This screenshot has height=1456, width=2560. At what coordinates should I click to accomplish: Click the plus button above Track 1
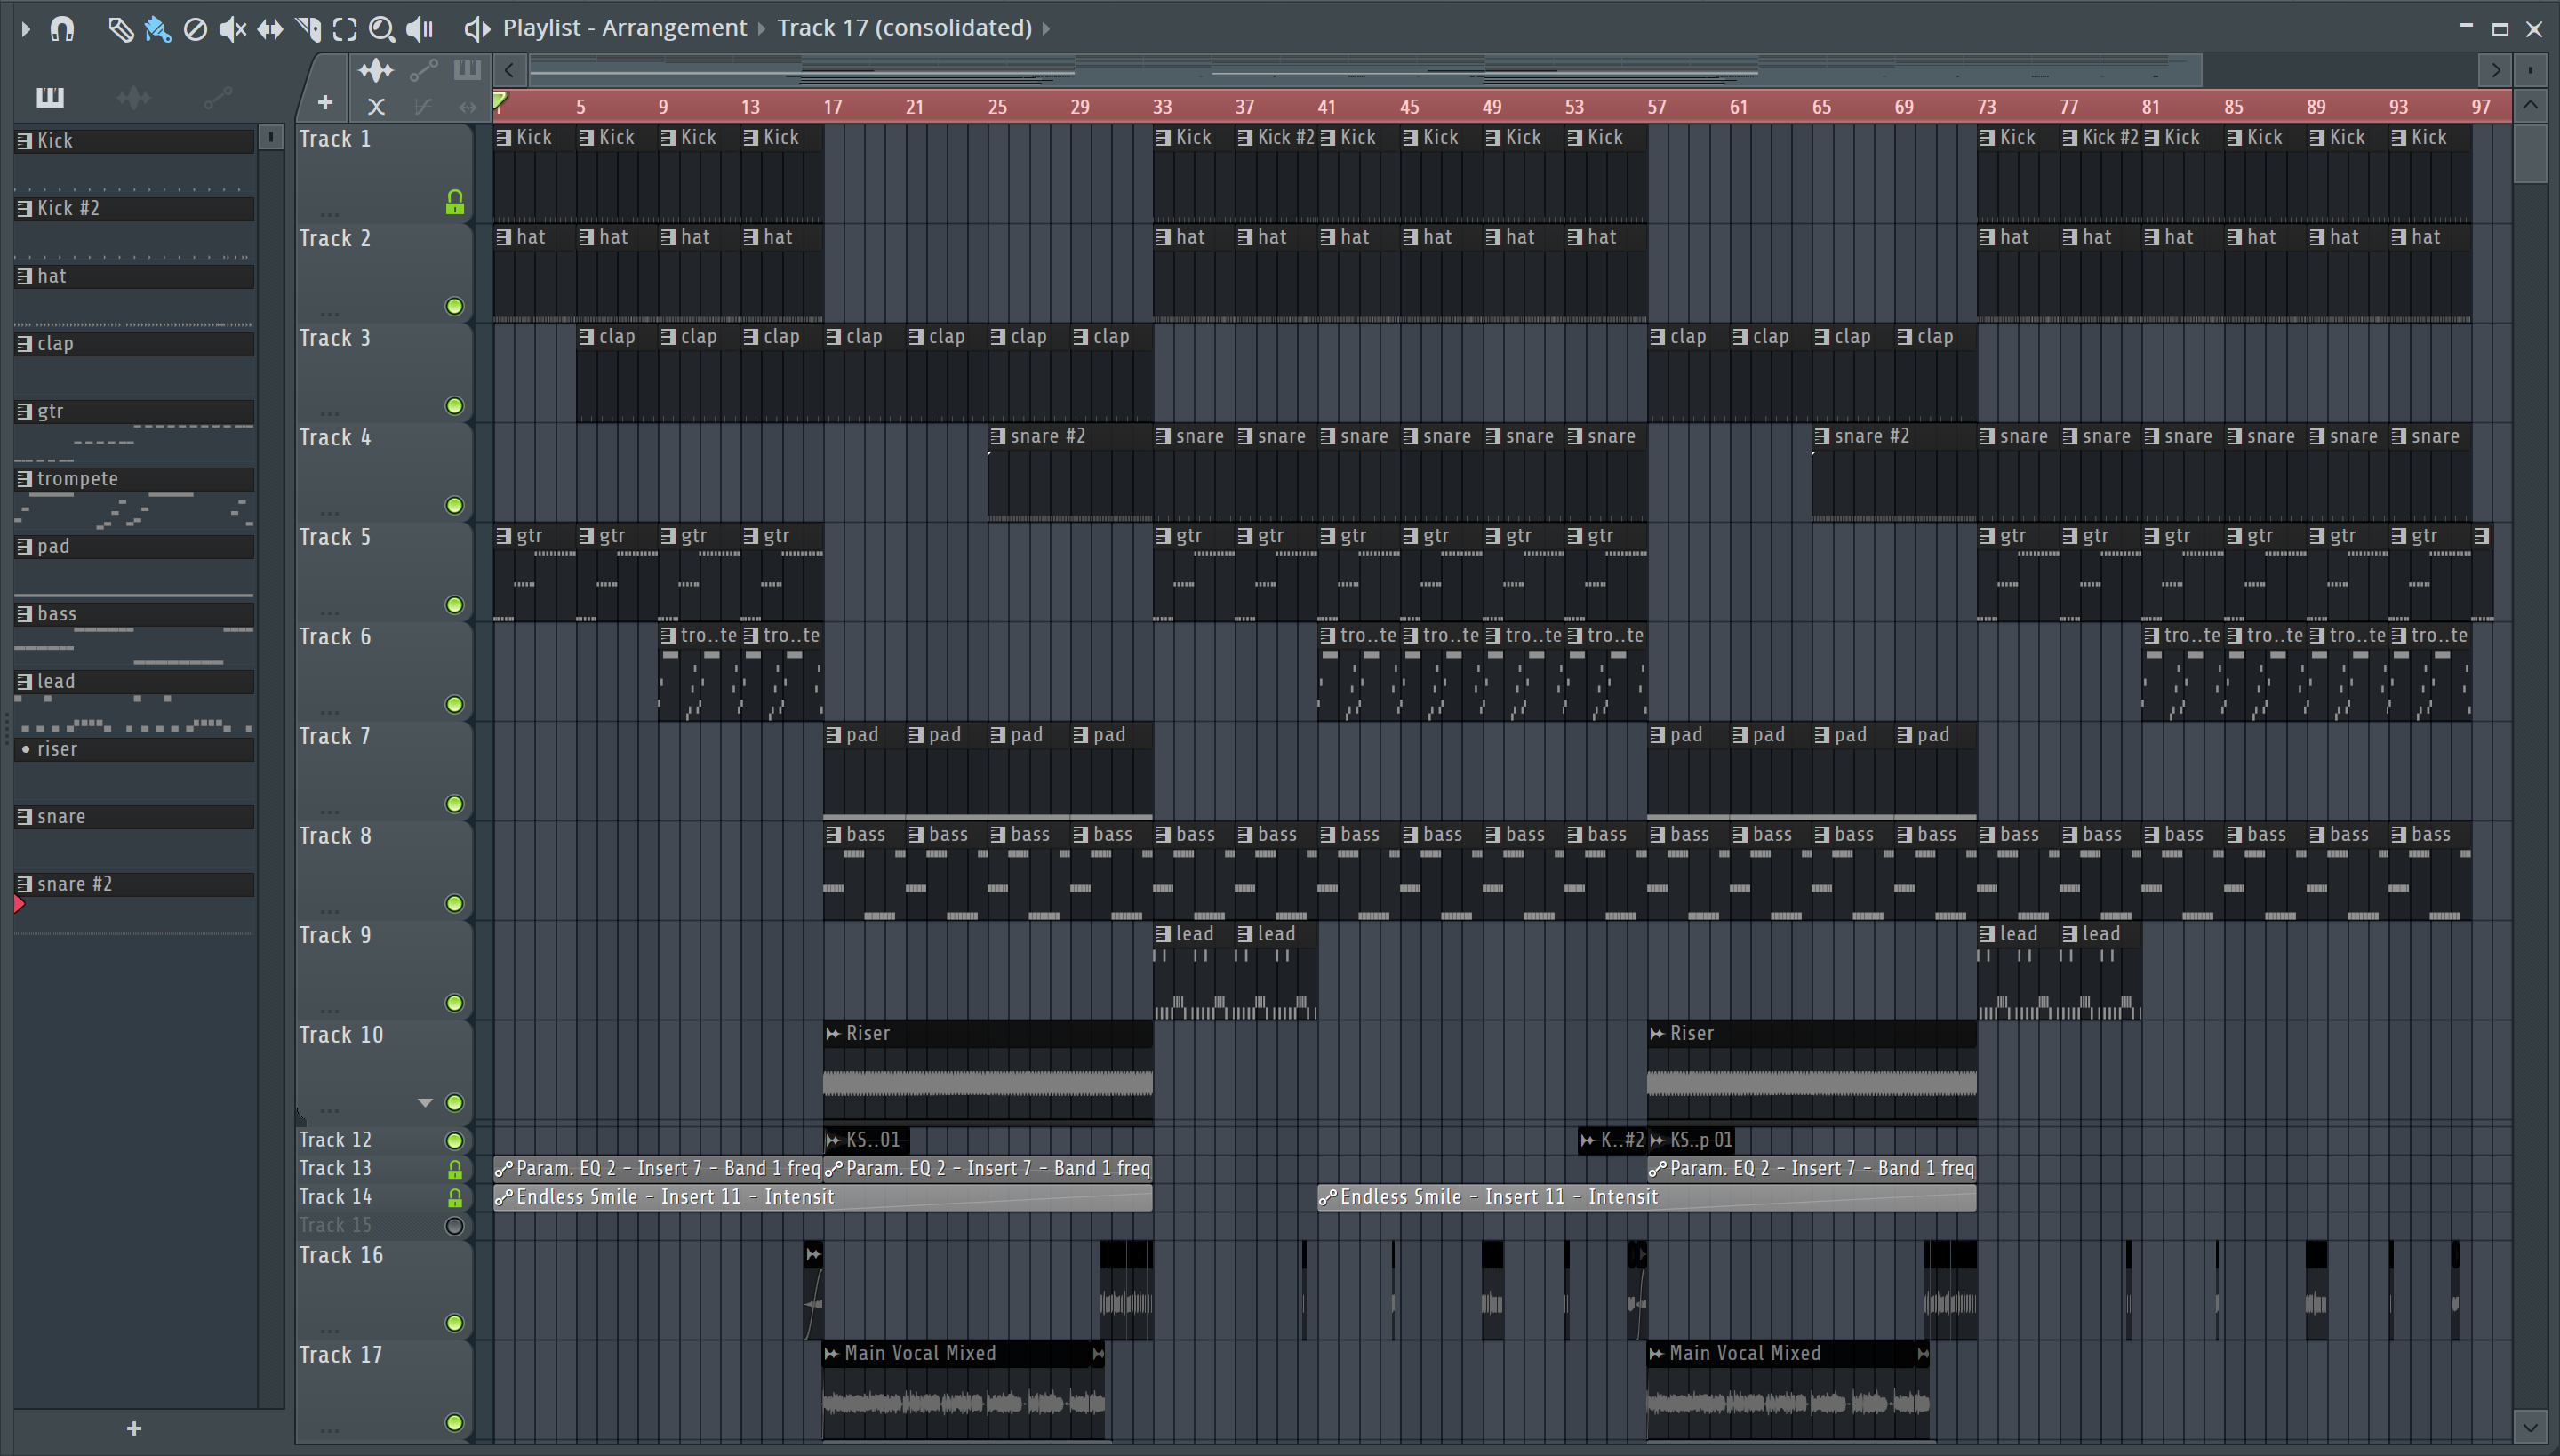tap(325, 102)
